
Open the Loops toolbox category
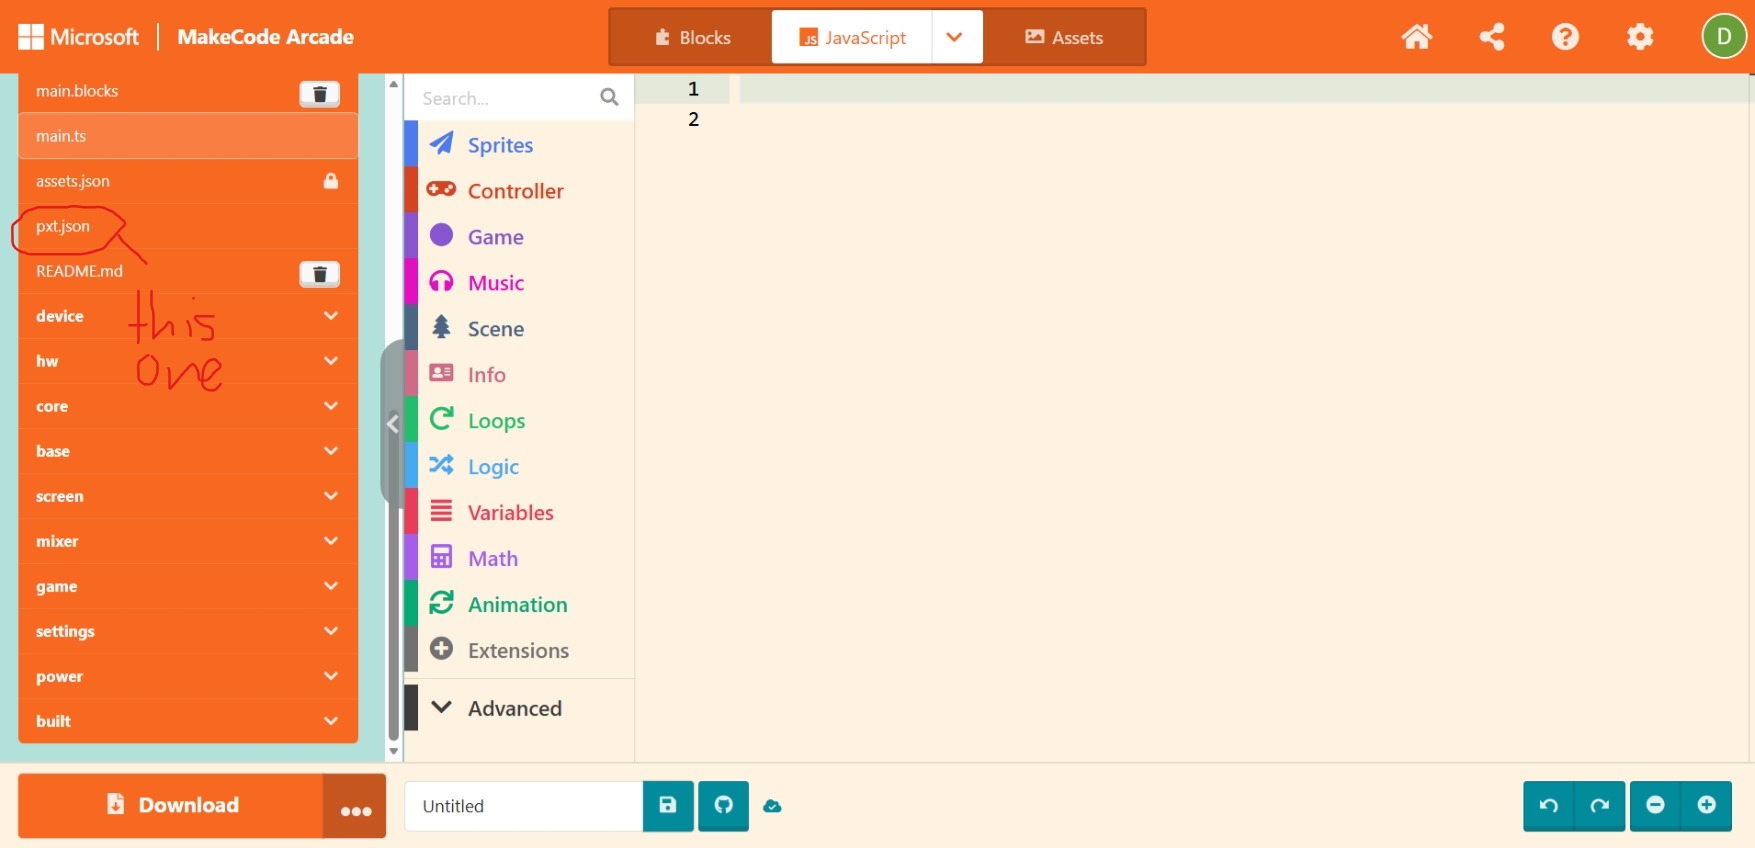tap(519, 421)
